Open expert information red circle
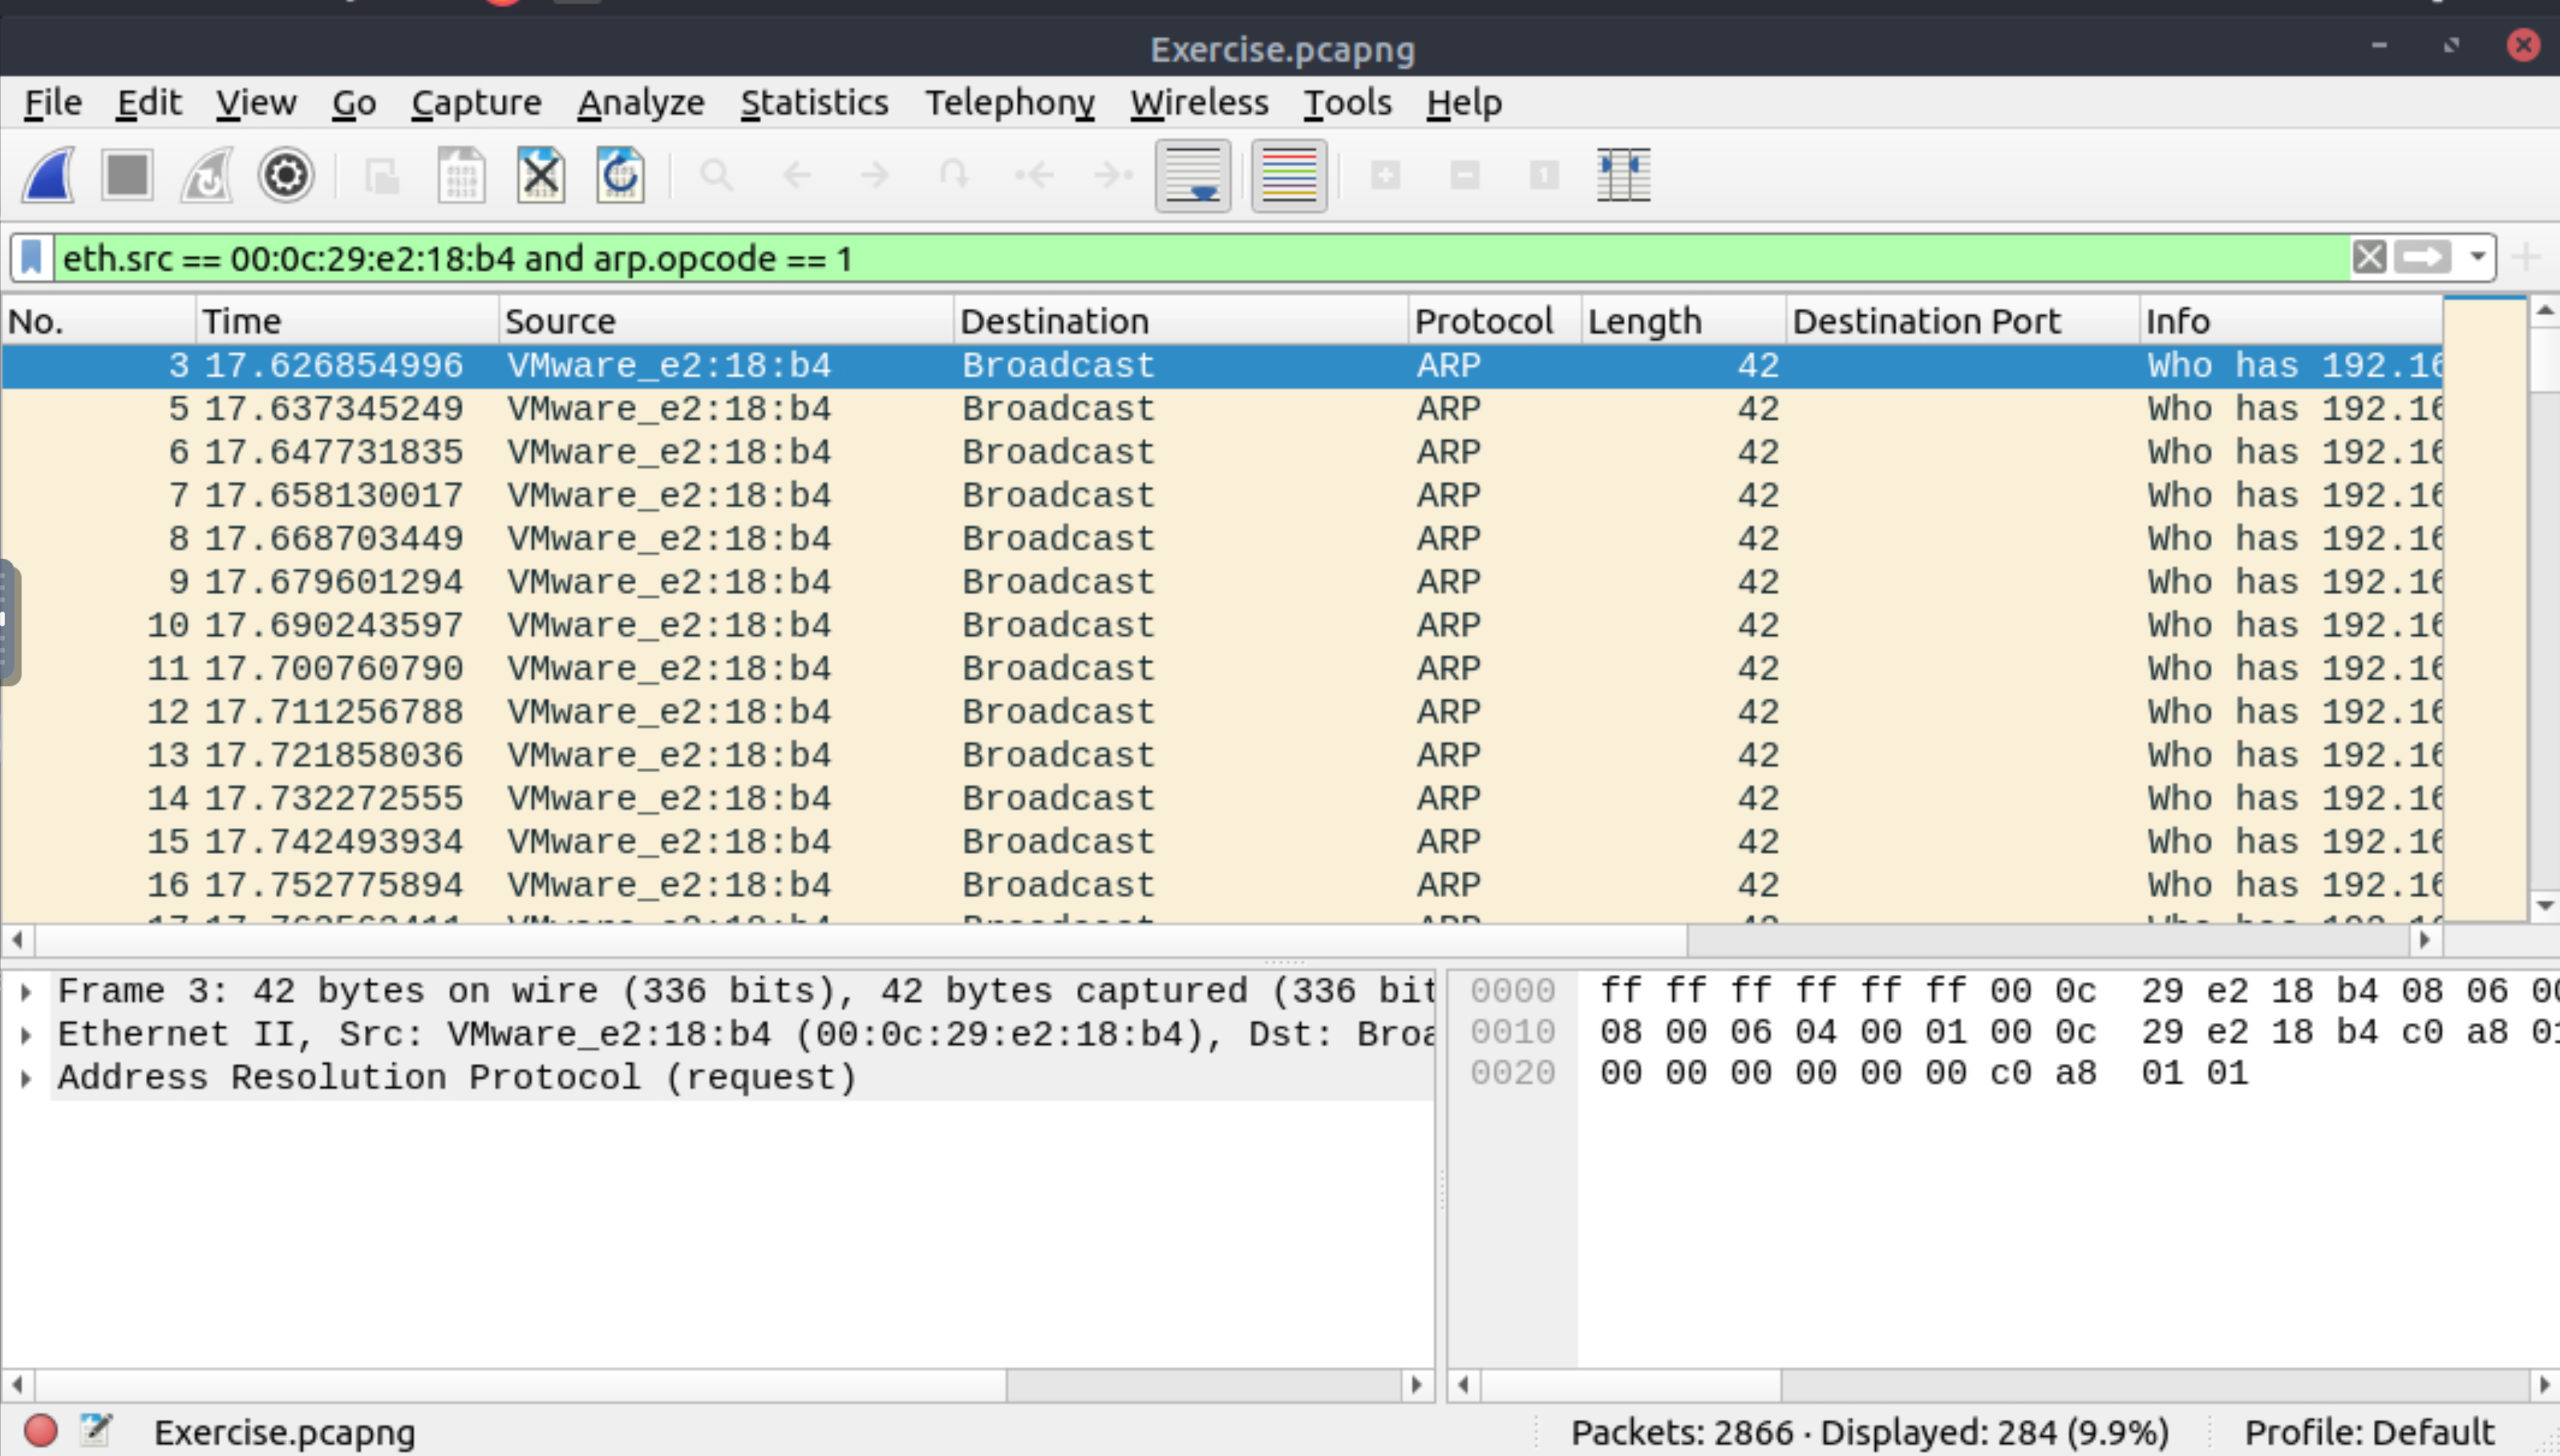Screen dimensions: 2560x1456 pyautogui.click(x=40, y=1431)
